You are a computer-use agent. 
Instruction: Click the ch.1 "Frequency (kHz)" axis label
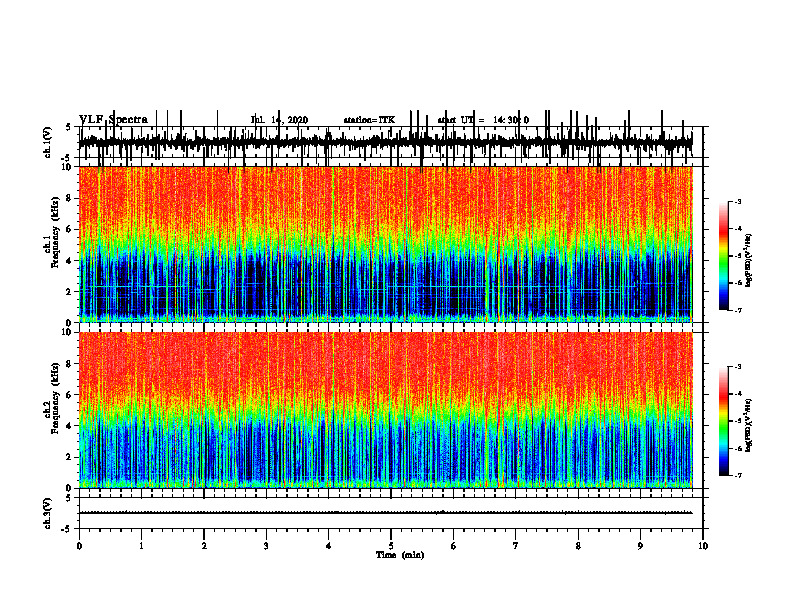tap(56, 233)
